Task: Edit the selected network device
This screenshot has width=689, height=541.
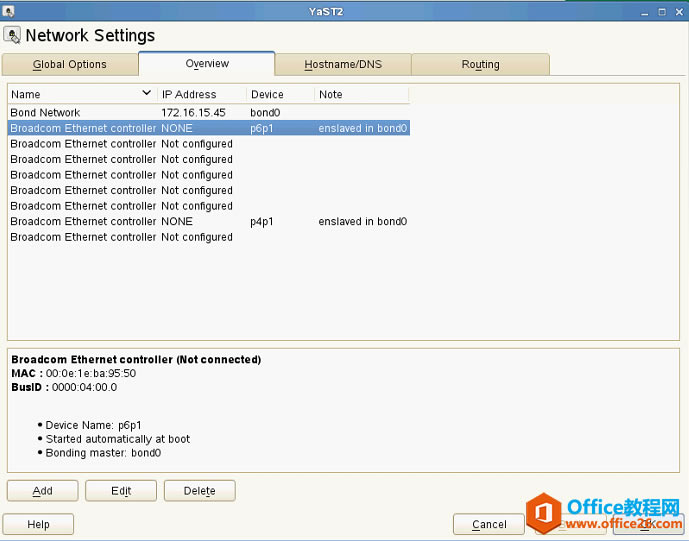Action: coord(121,490)
